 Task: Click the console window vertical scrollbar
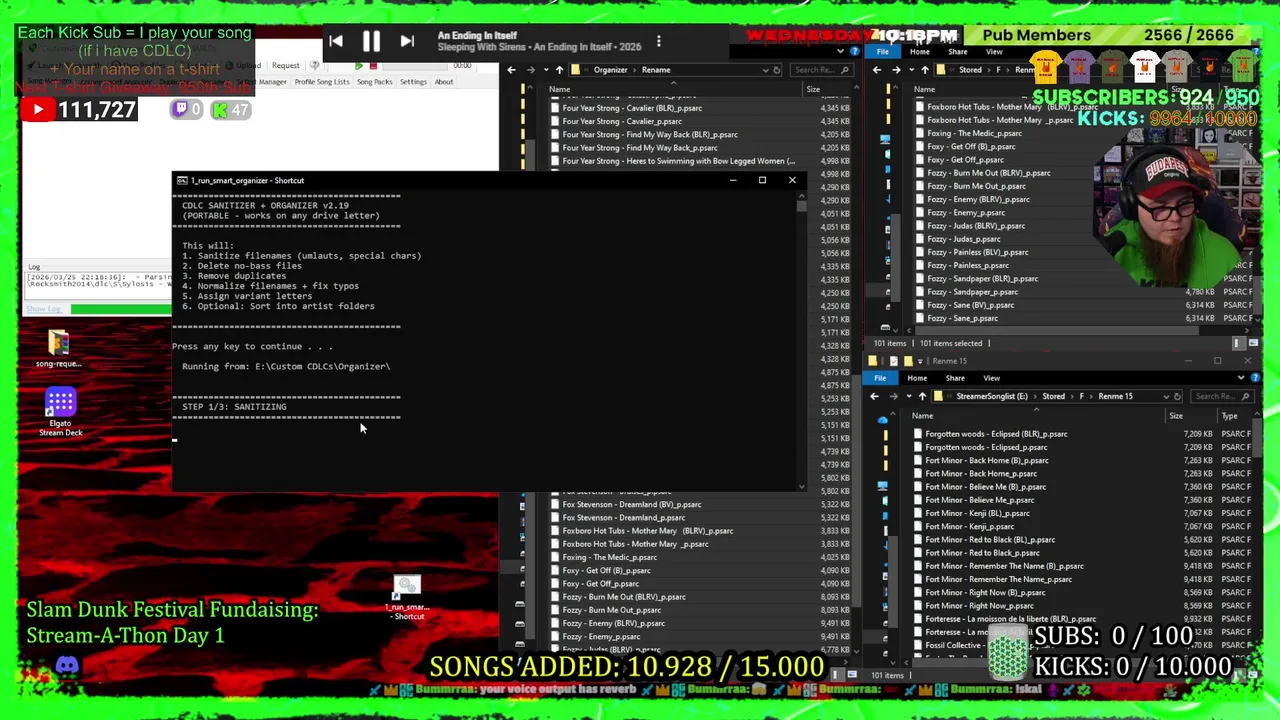(801, 340)
